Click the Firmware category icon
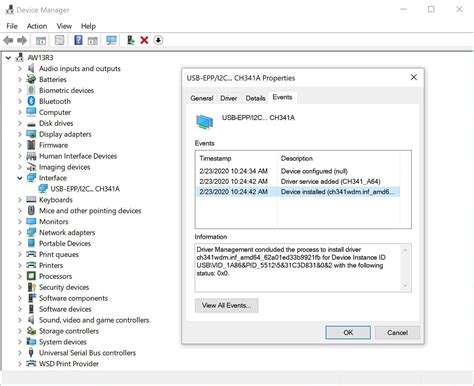474x386 pixels. click(x=31, y=145)
